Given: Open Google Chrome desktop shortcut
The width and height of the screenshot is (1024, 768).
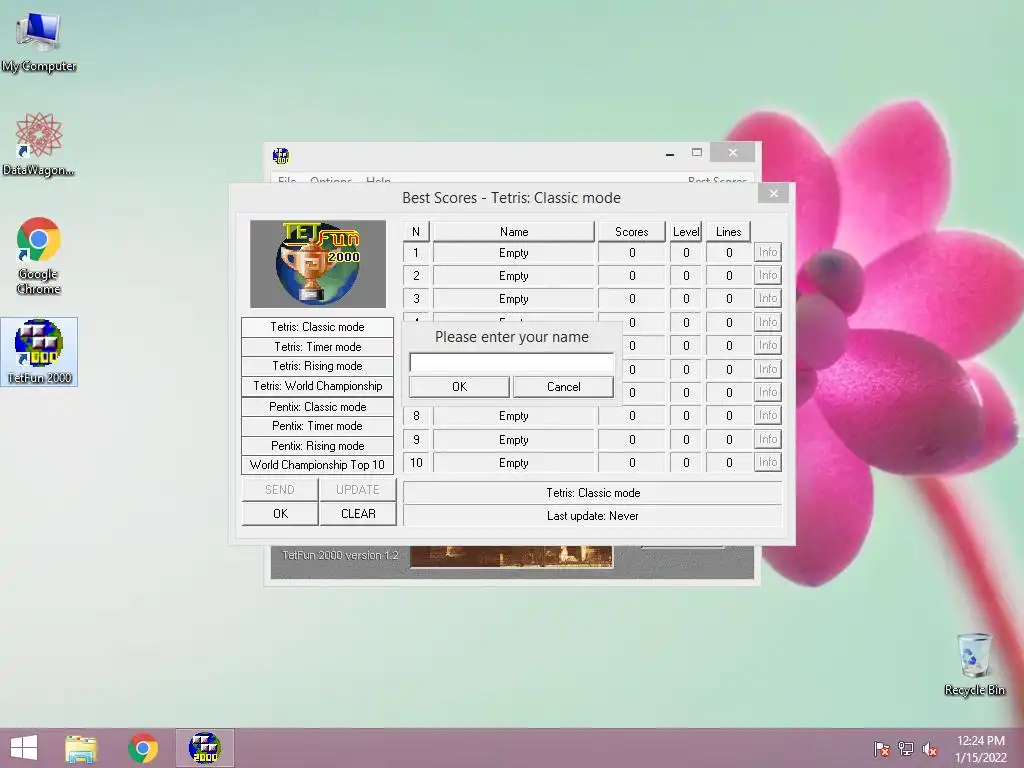Looking at the screenshot, I should tap(39, 255).
